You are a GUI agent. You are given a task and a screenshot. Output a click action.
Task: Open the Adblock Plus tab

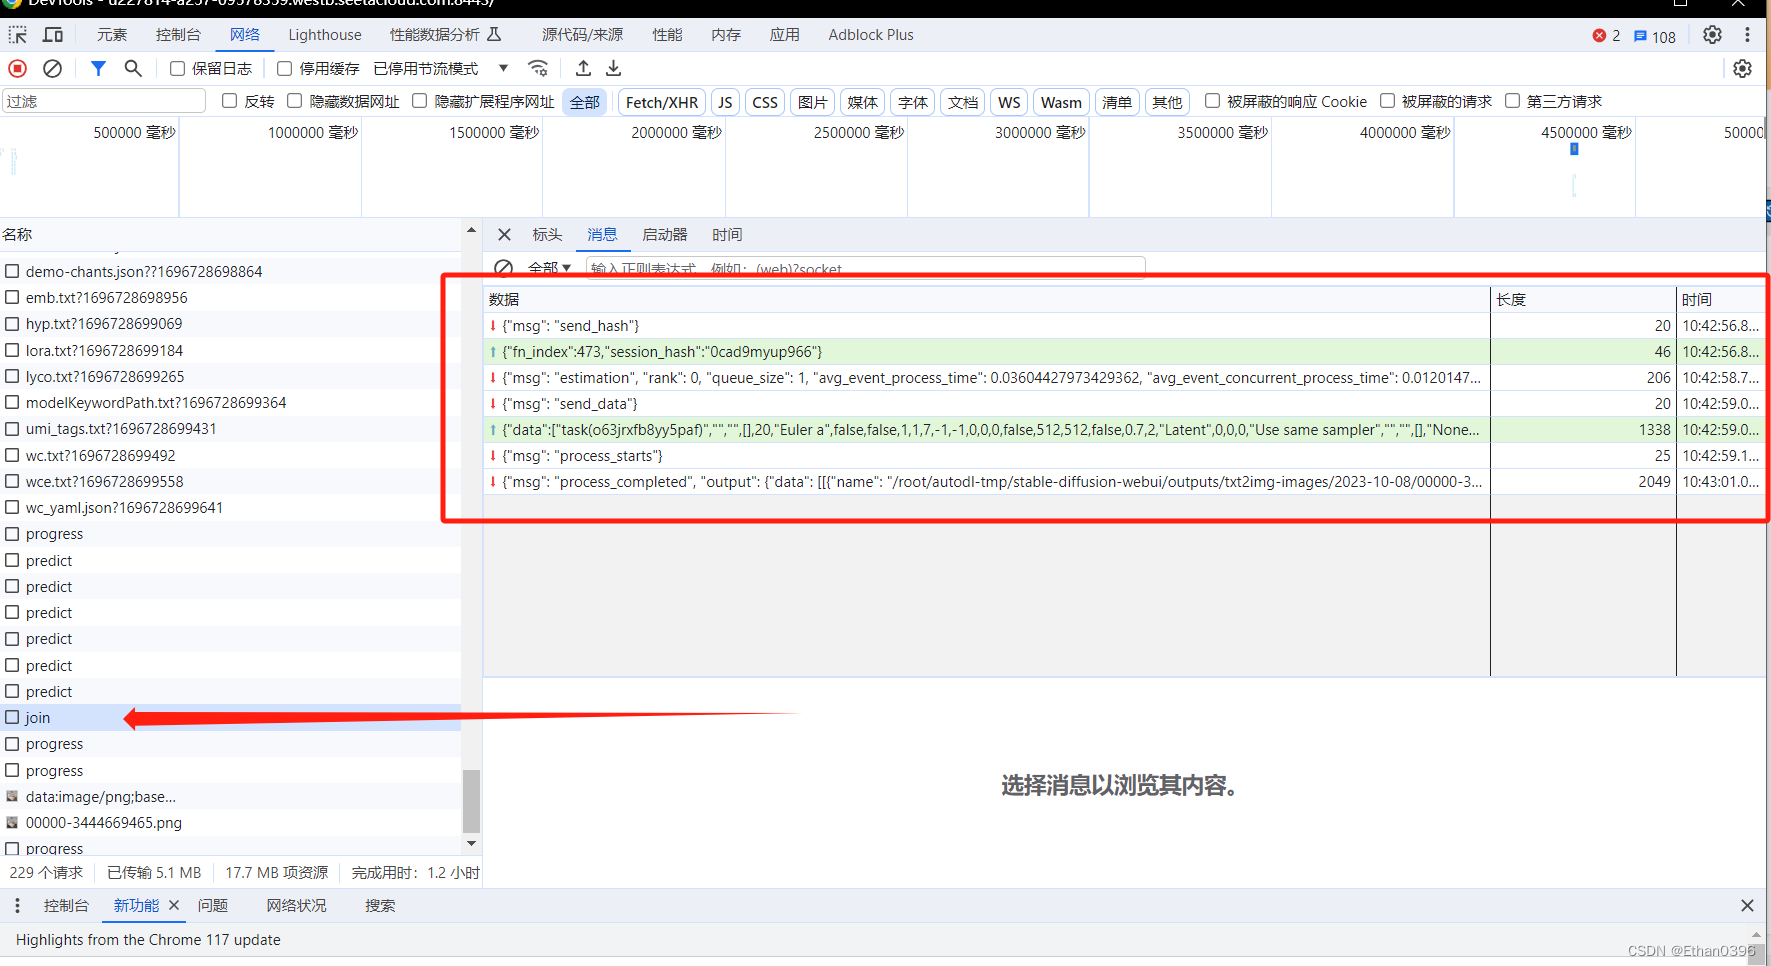click(871, 35)
